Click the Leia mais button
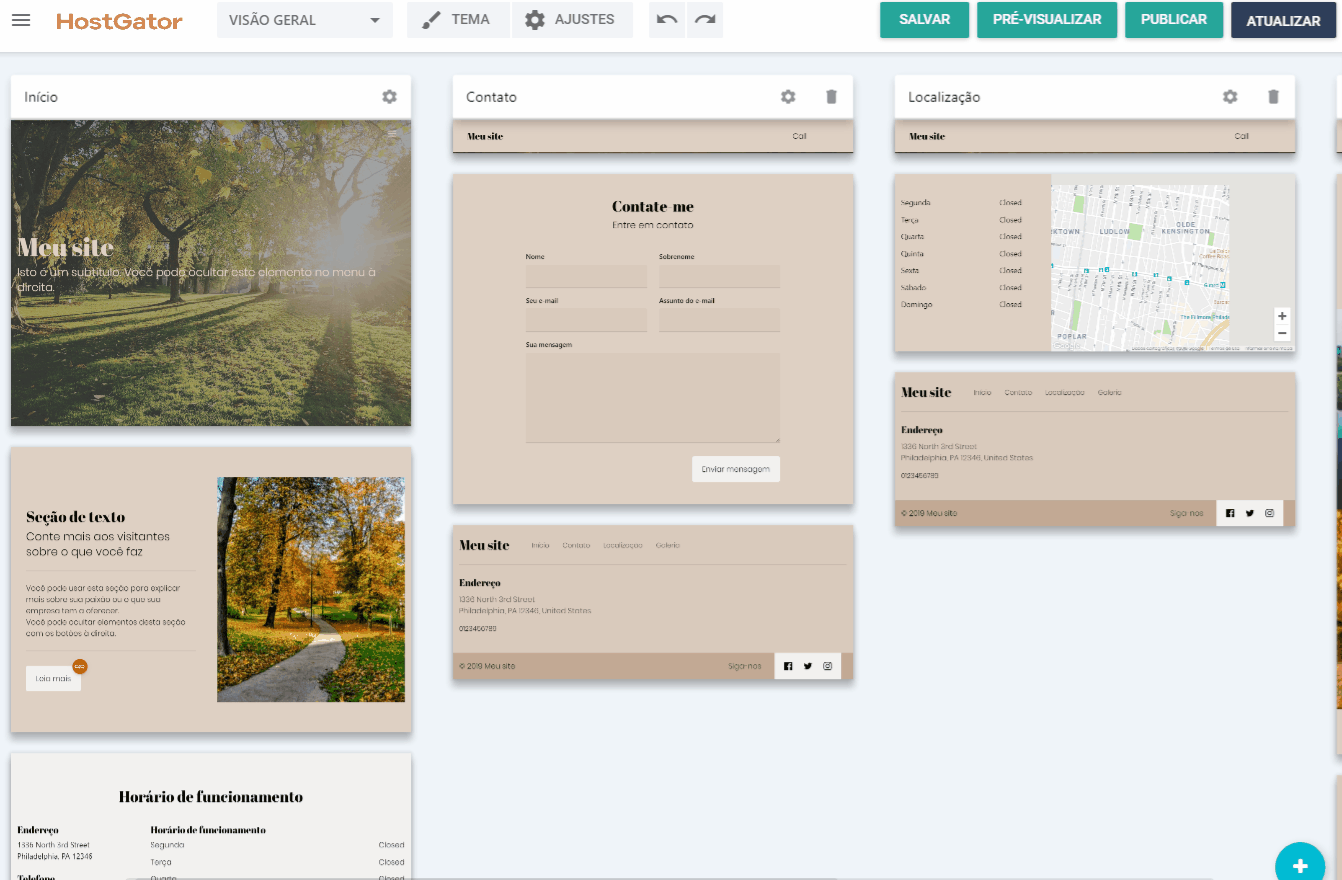Image resolution: width=1342 pixels, height=880 pixels. [x=53, y=678]
